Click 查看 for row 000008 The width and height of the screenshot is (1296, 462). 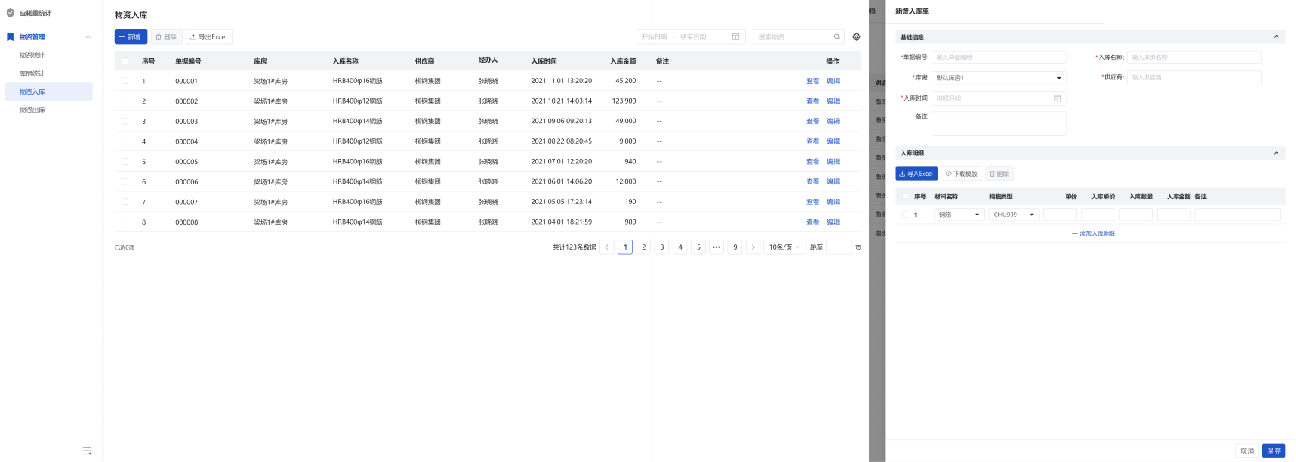tap(812, 222)
